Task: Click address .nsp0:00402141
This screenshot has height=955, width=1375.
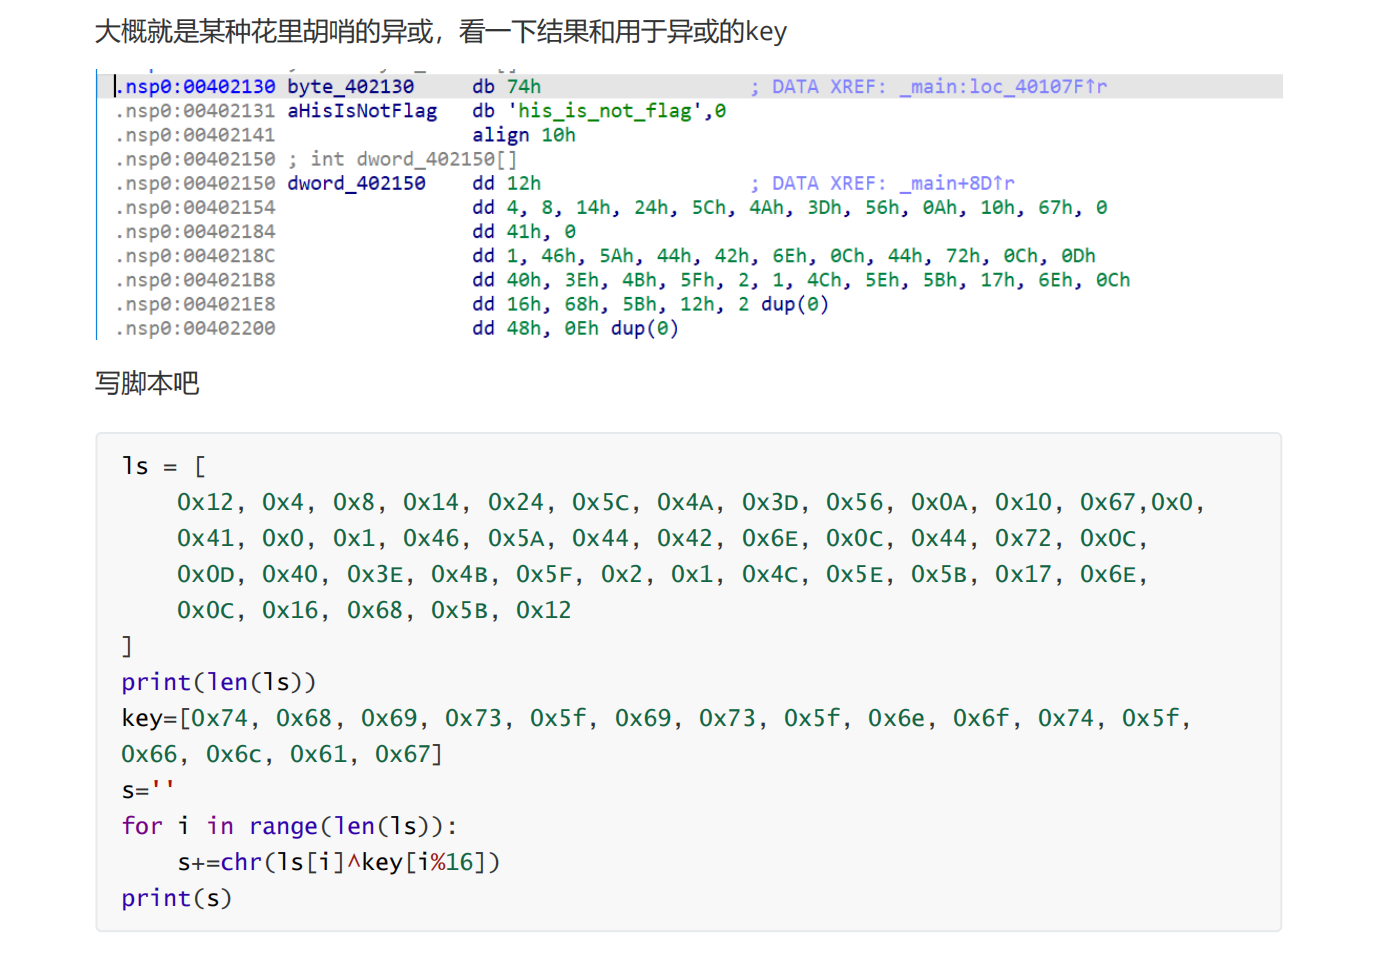Action: click(x=196, y=135)
